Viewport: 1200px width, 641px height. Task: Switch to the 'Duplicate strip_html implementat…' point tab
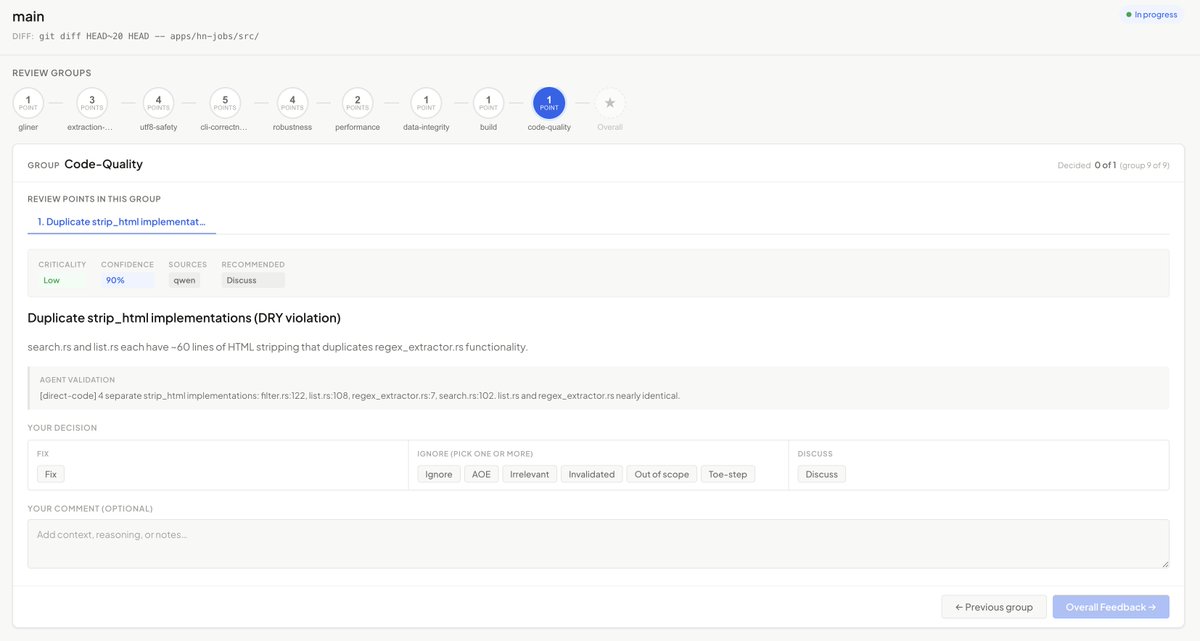pyautogui.click(x=120, y=221)
